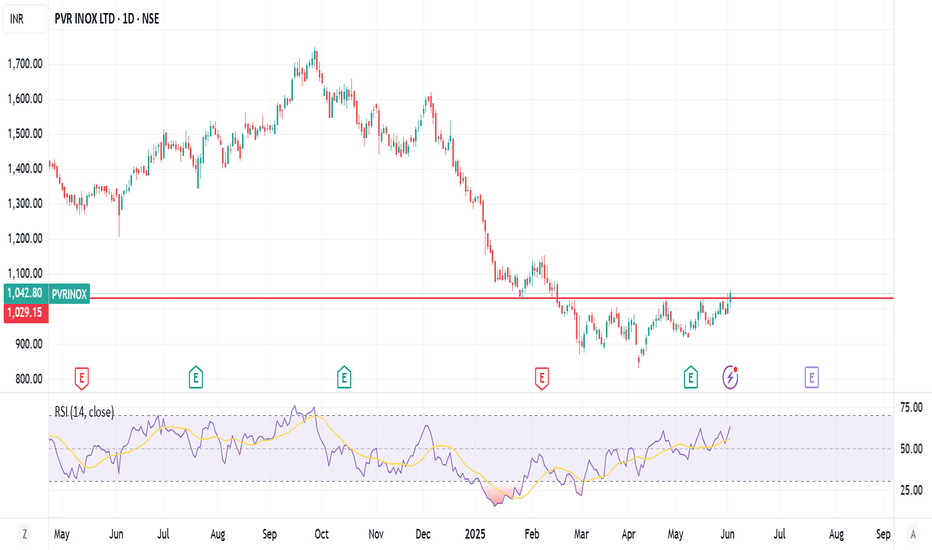
Task: Toggle the A auto-scale button
Action: click(913, 534)
